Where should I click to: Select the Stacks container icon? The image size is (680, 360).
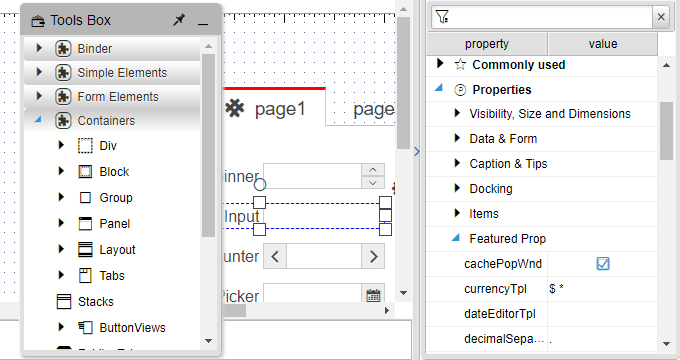pyautogui.click(x=64, y=301)
